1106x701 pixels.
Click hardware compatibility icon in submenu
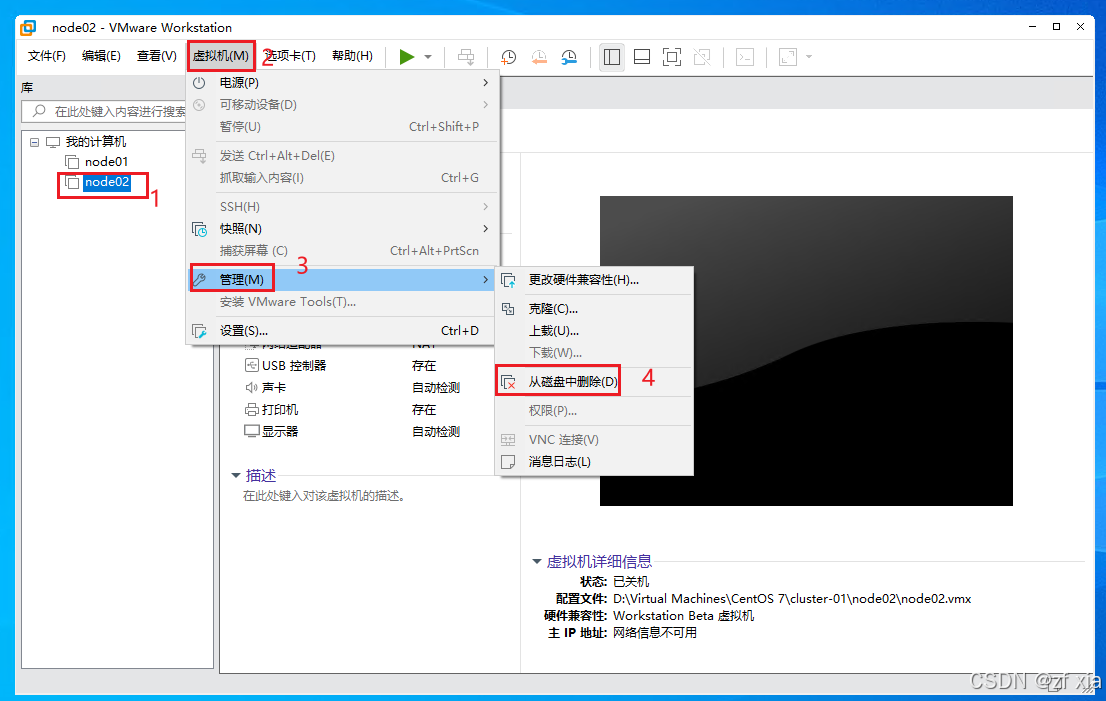pos(508,280)
